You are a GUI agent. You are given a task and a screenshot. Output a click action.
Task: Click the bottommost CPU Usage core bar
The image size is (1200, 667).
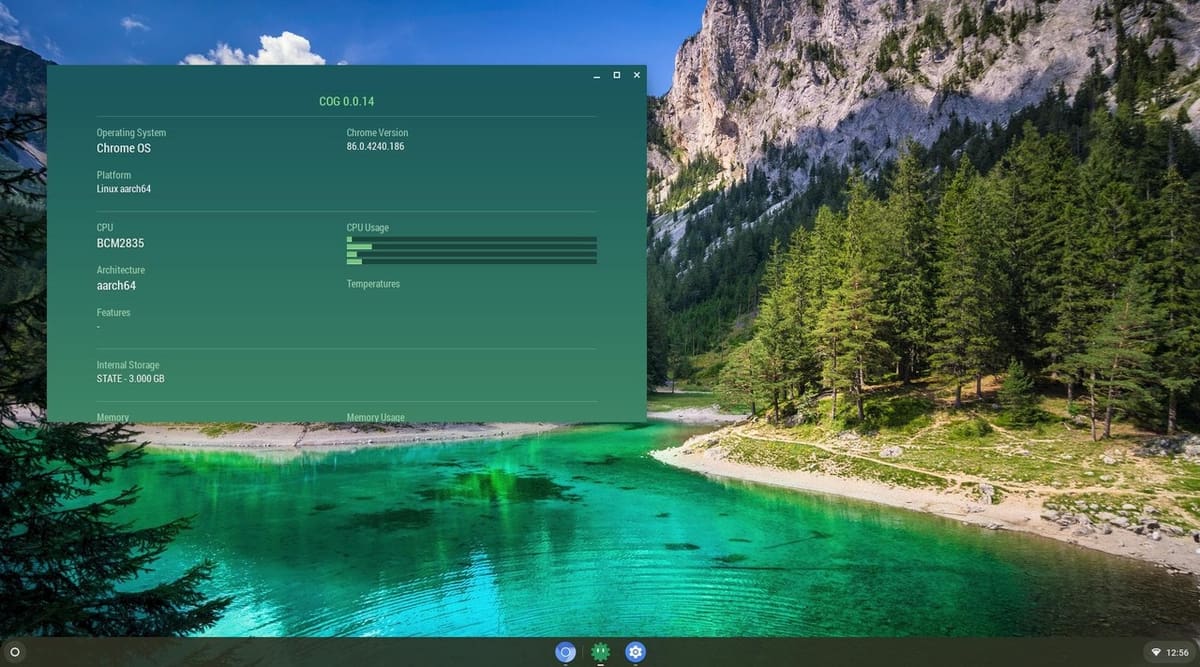coord(472,261)
